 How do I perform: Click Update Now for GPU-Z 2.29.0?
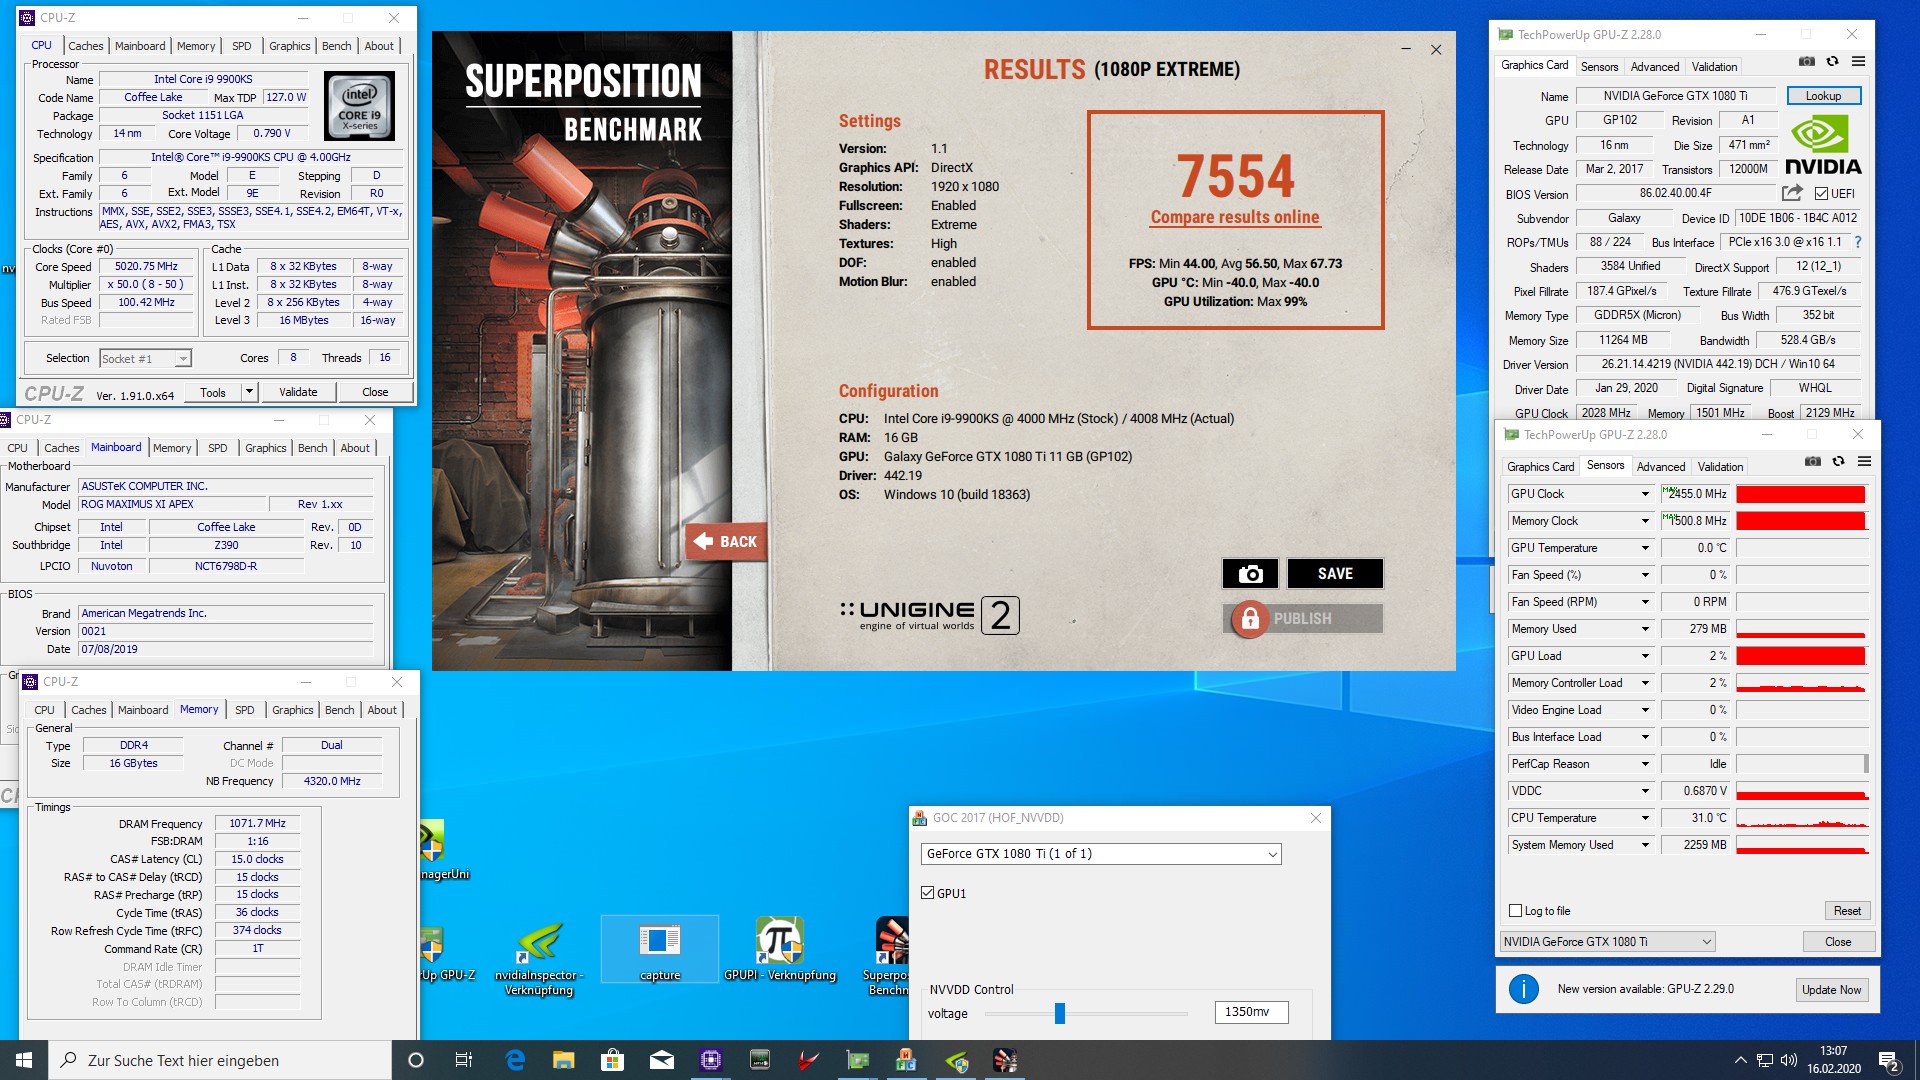[1831, 990]
